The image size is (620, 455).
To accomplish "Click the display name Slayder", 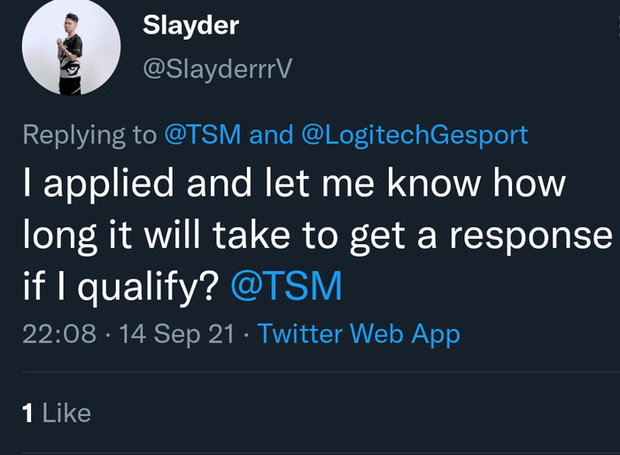I will click(191, 26).
